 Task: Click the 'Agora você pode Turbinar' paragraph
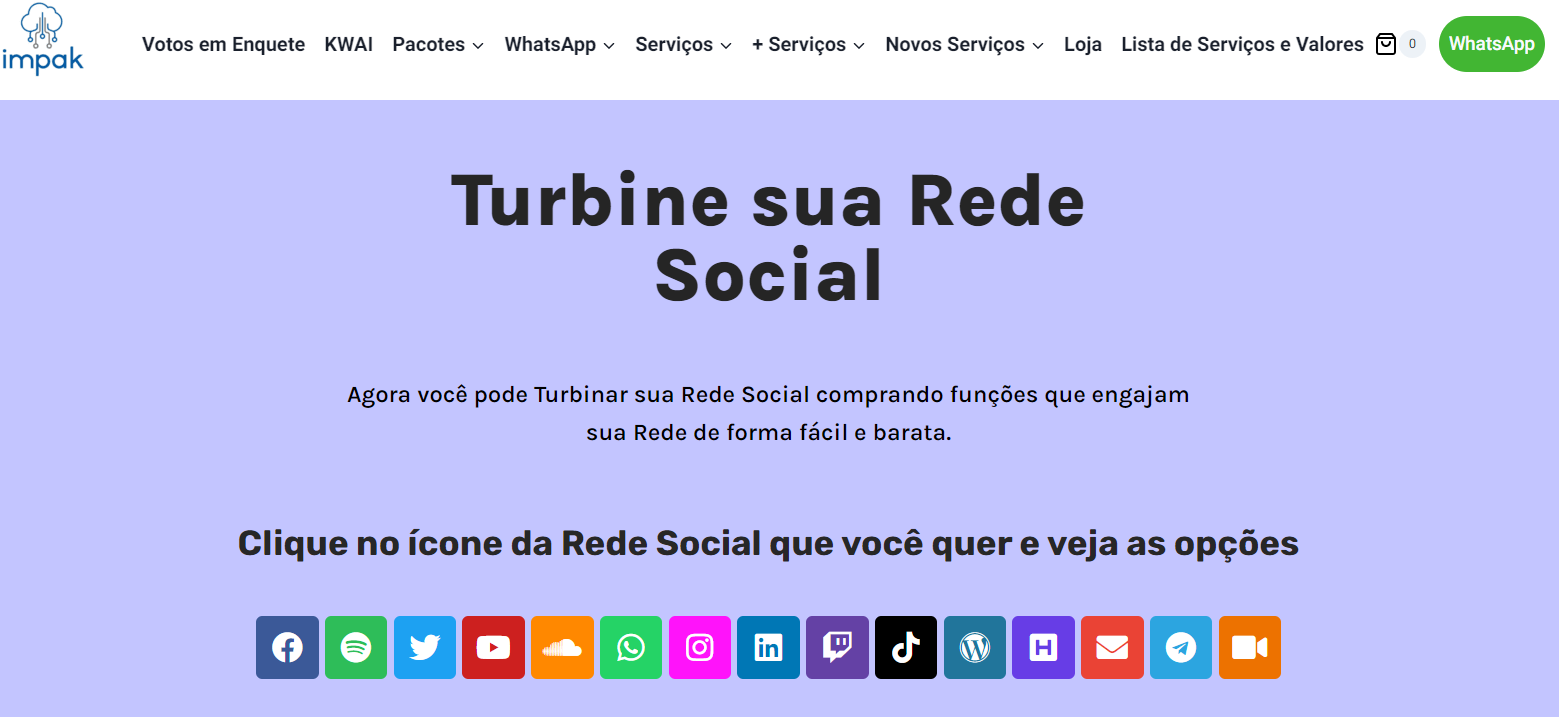click(x=768, y=414)
